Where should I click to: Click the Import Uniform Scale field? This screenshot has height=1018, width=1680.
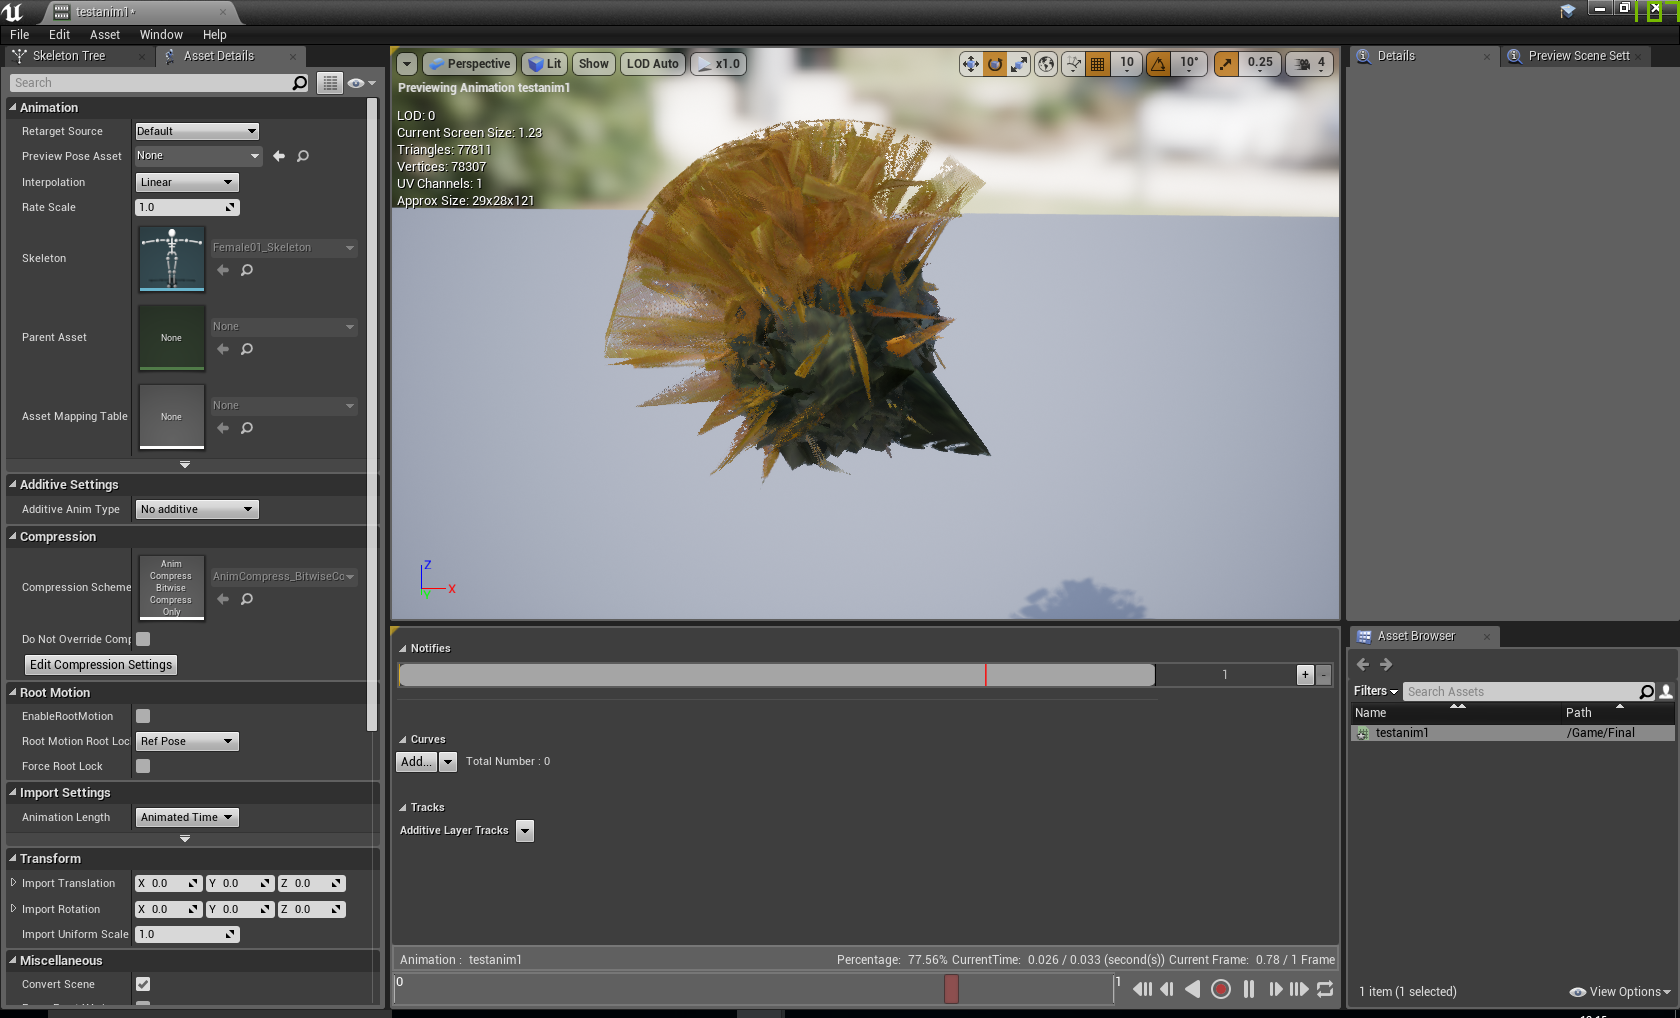tap(187, 934)
